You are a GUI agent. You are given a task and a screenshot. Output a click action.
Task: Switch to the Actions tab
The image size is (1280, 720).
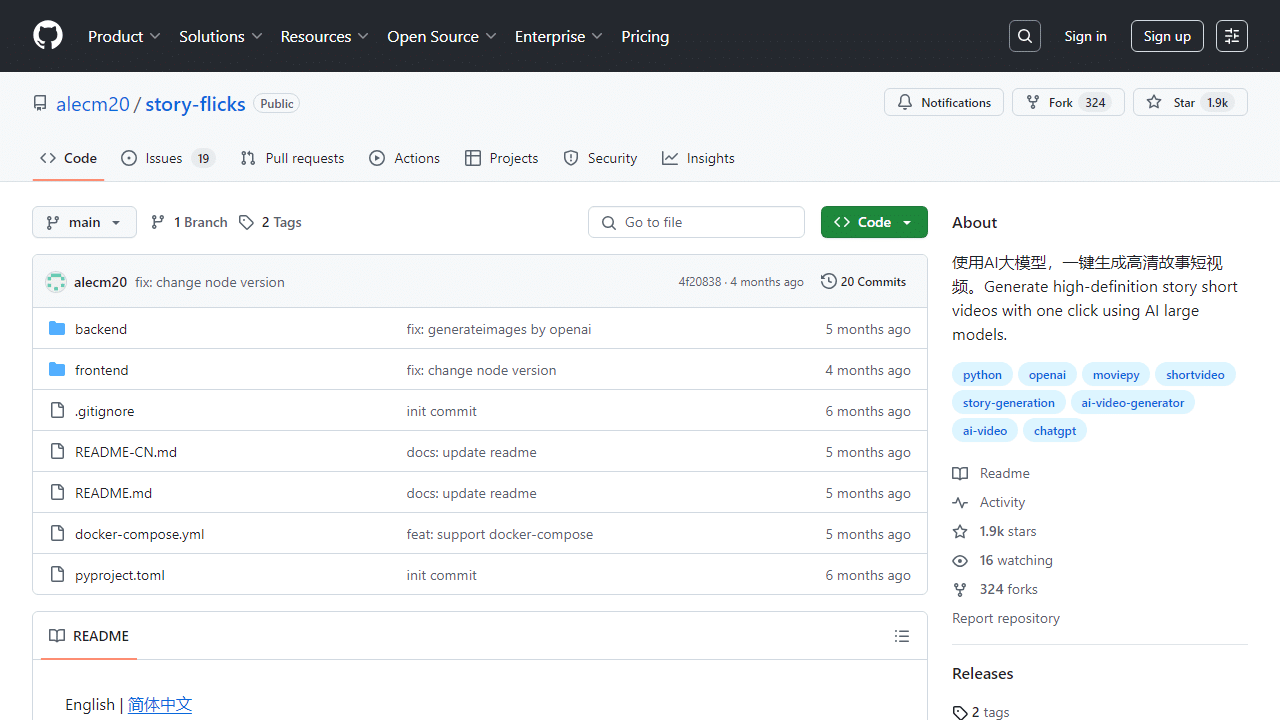tap(404, 158)
